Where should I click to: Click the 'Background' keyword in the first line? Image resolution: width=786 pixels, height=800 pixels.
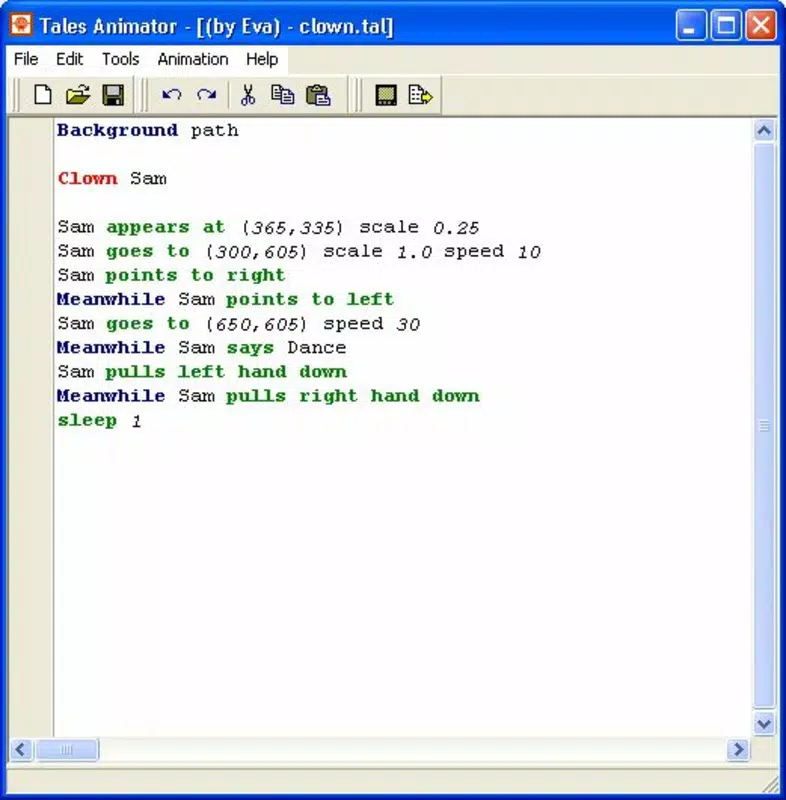pos(117,131)
